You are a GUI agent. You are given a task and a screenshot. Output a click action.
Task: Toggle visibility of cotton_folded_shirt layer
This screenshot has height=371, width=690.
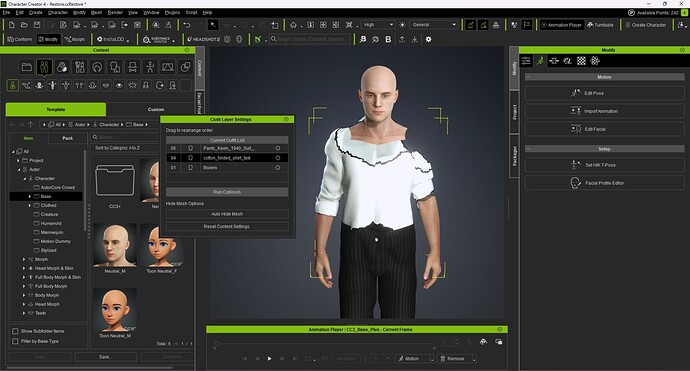coord(278,158)
